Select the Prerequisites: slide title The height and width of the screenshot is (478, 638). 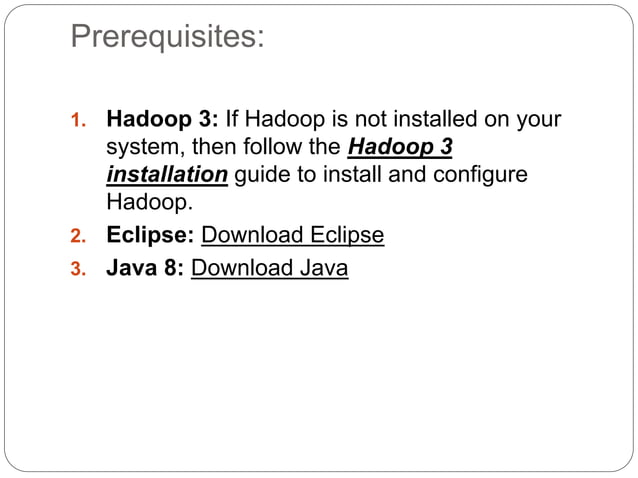[x=167, y=37]
